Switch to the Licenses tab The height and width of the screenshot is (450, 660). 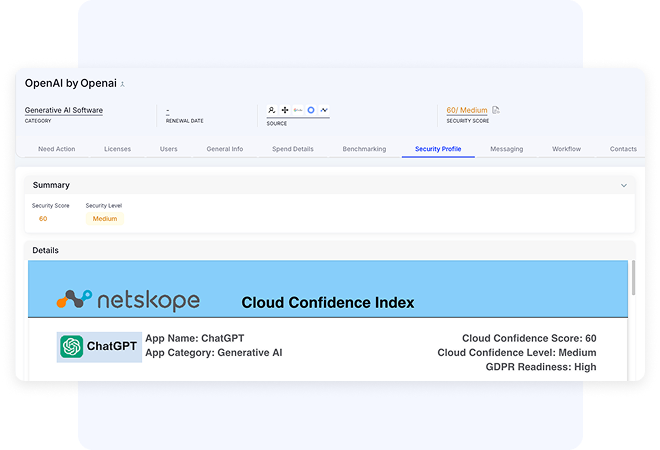[x=117, y=149]
